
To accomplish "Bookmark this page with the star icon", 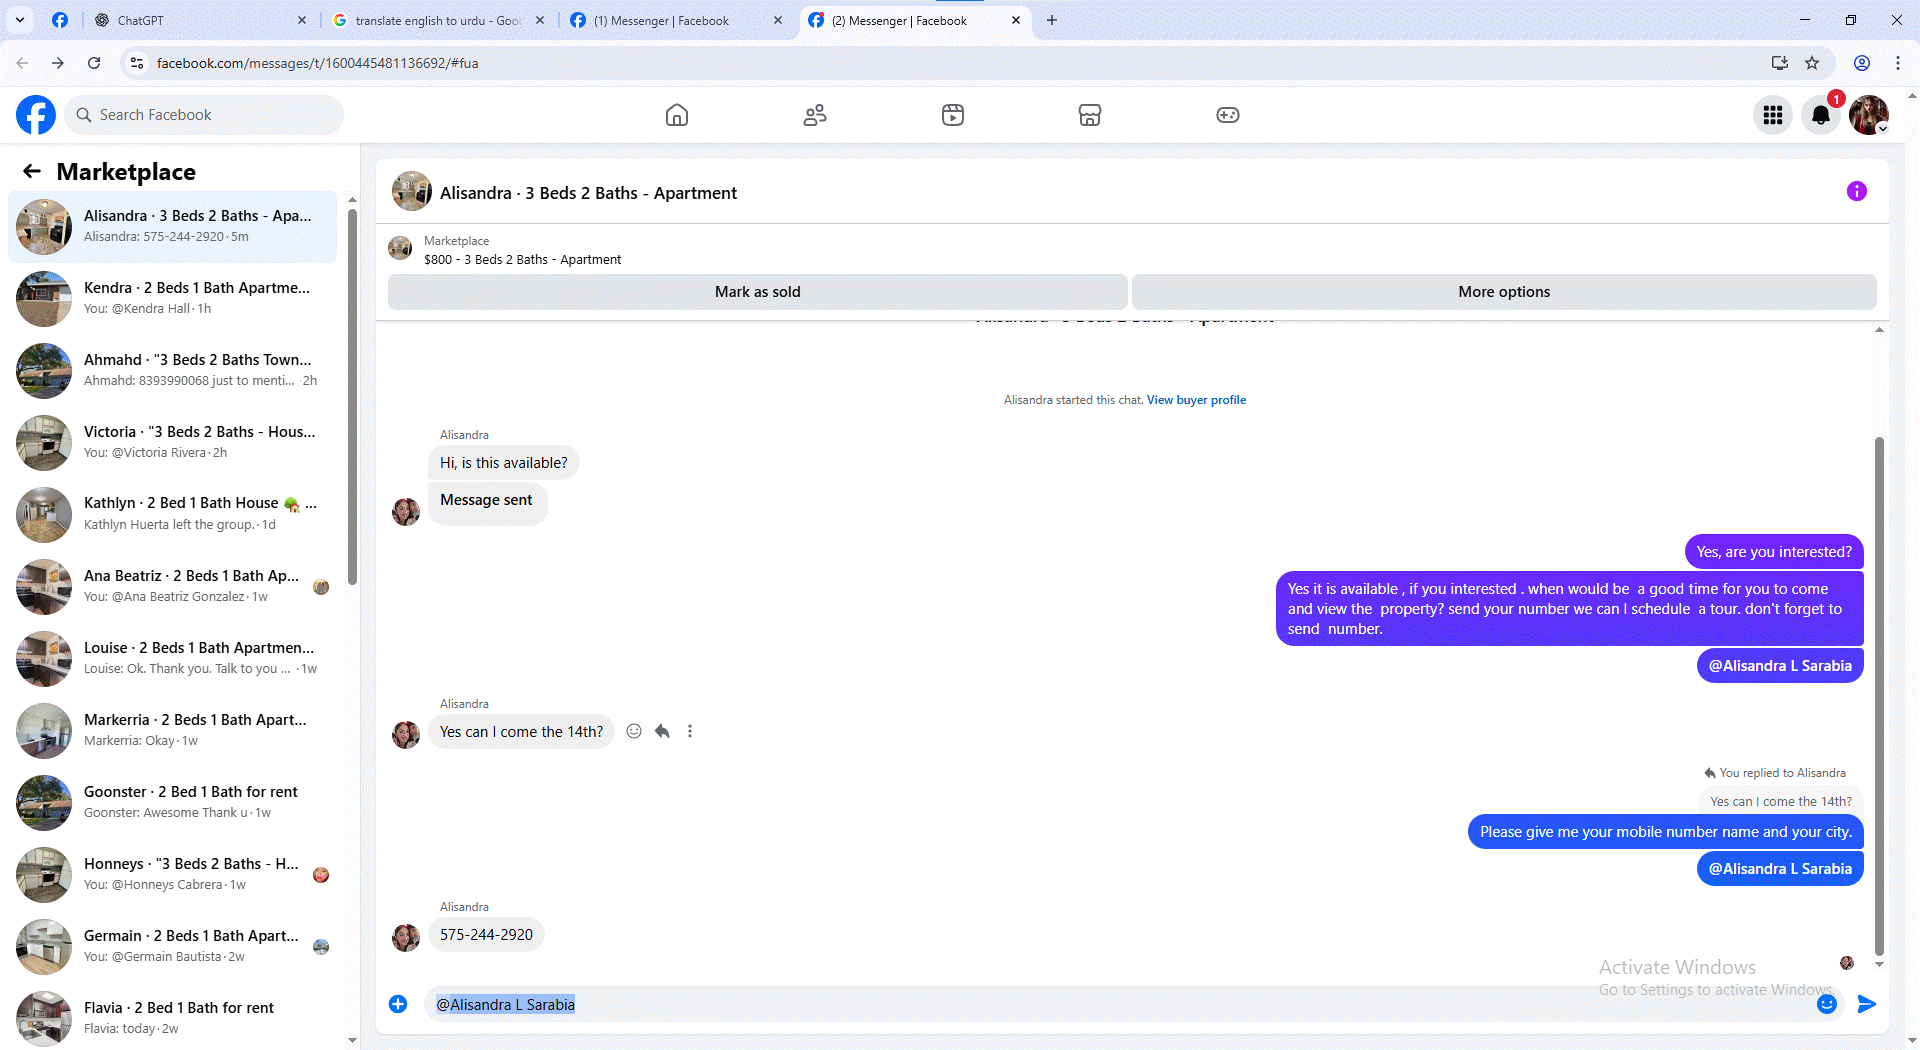I will (1812, 63).
